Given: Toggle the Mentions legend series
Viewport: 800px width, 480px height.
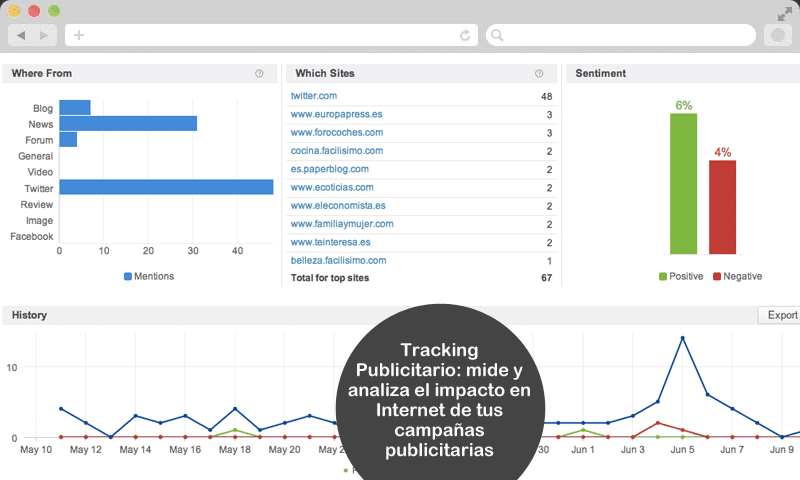Looking at the screenshot, I should coord(148,276).
